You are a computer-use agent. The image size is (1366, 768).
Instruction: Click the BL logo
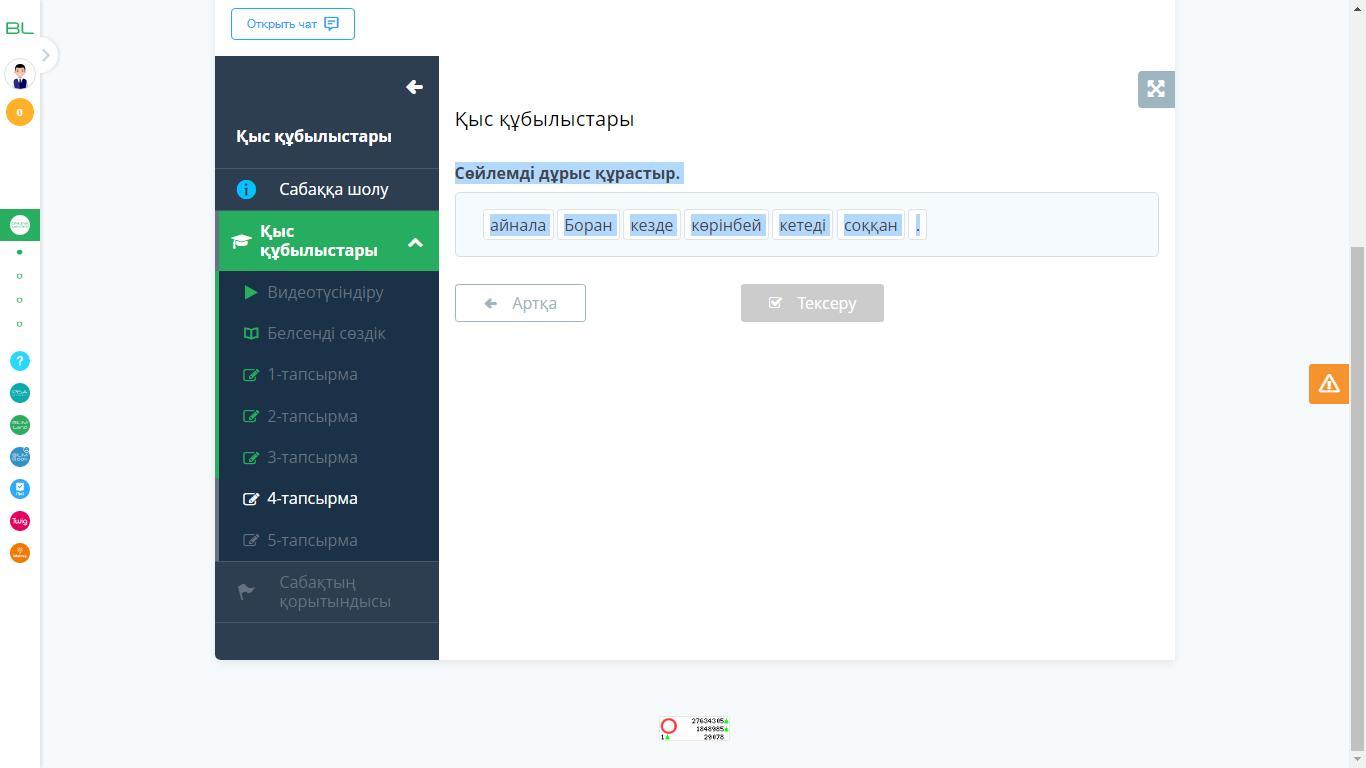(19, 28)
